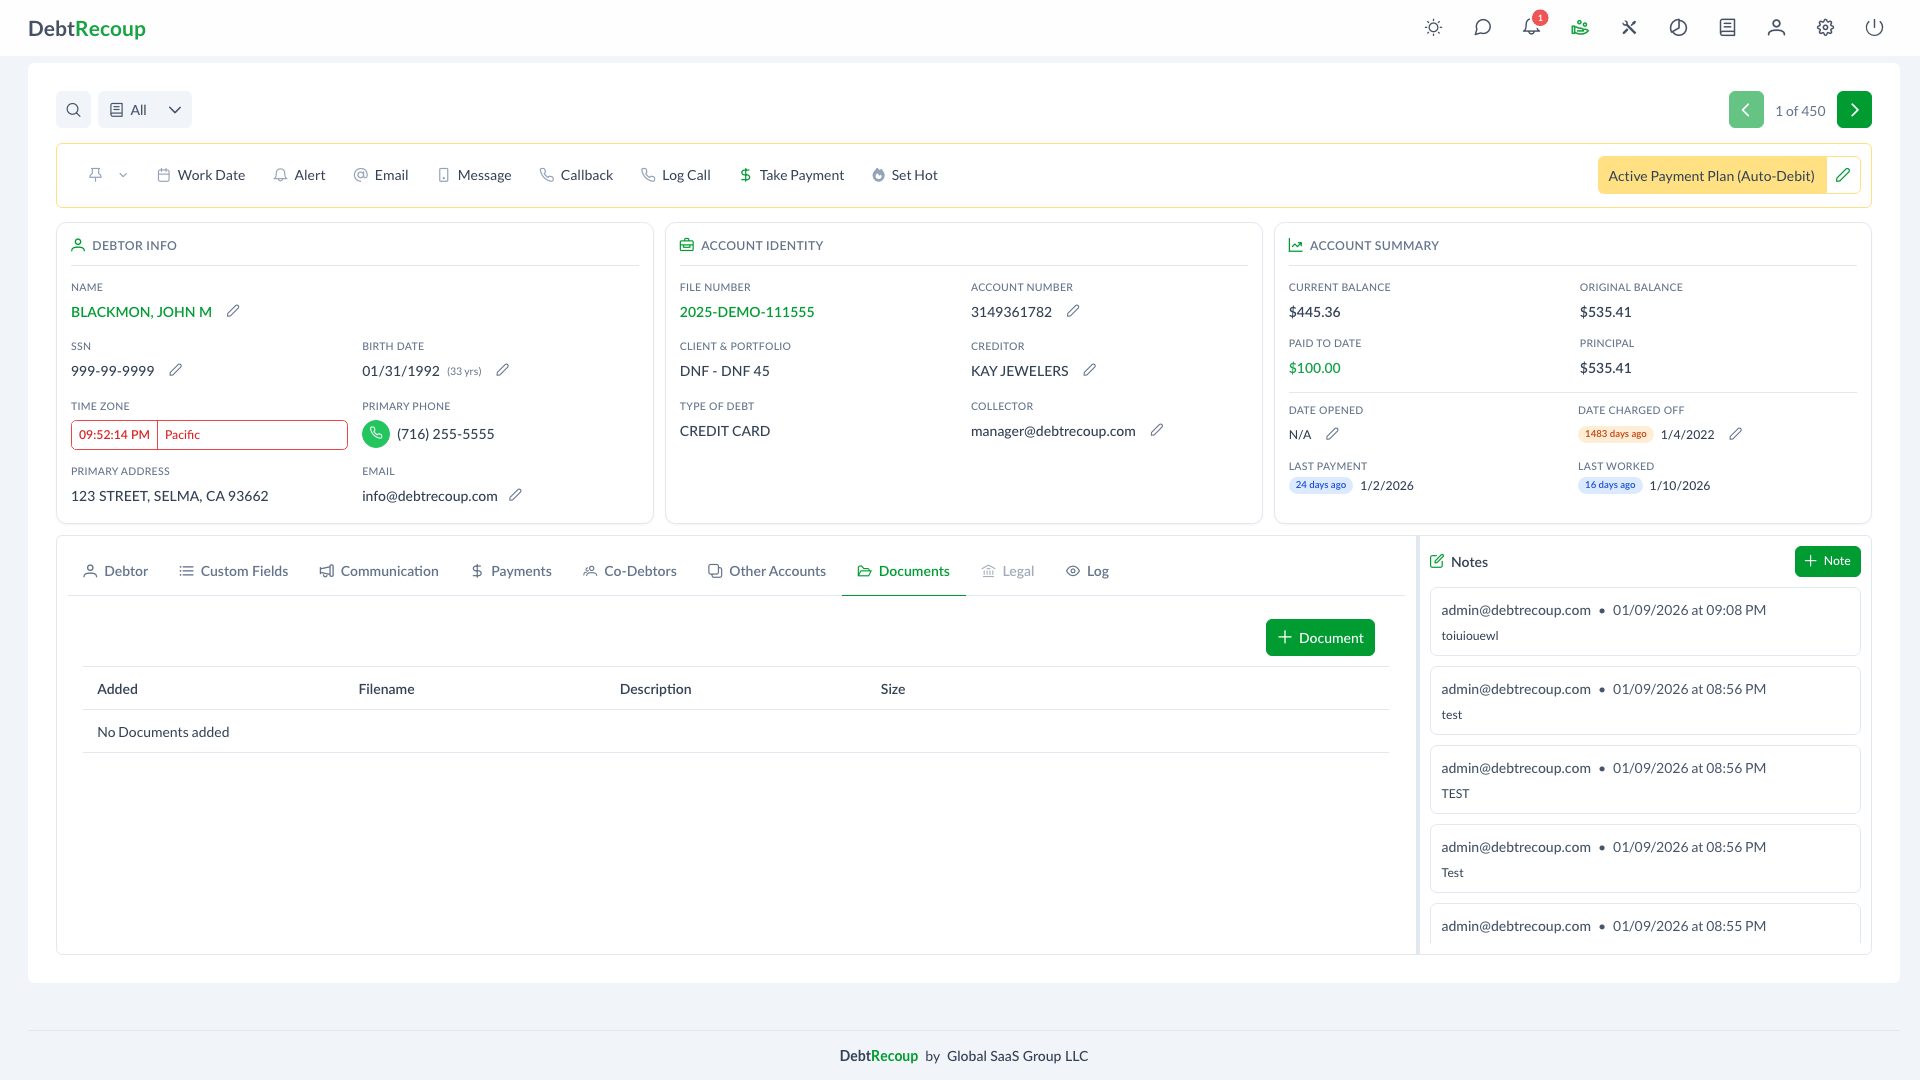1920x1080 pixels.
Task: Edit the Active Payment Plan status pencil
Action: [x=1844, y=174]
